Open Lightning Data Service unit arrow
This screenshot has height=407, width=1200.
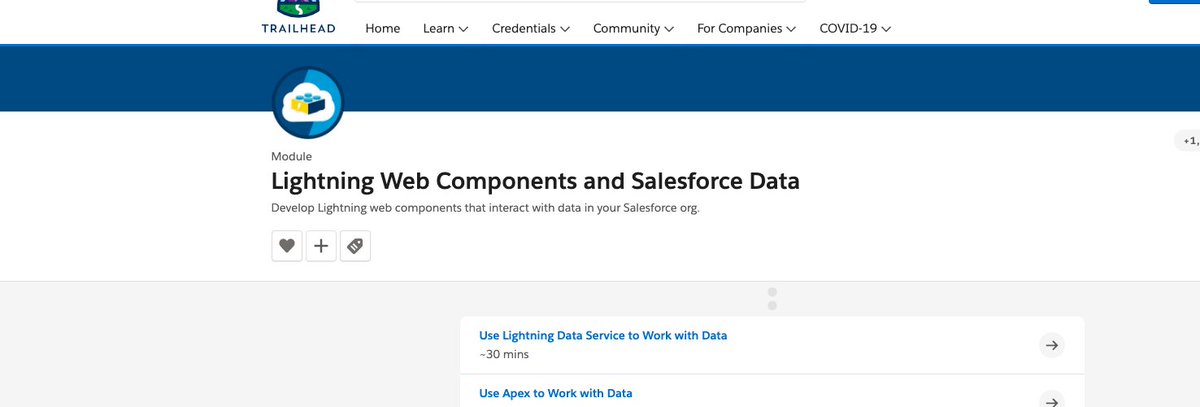1051,345
